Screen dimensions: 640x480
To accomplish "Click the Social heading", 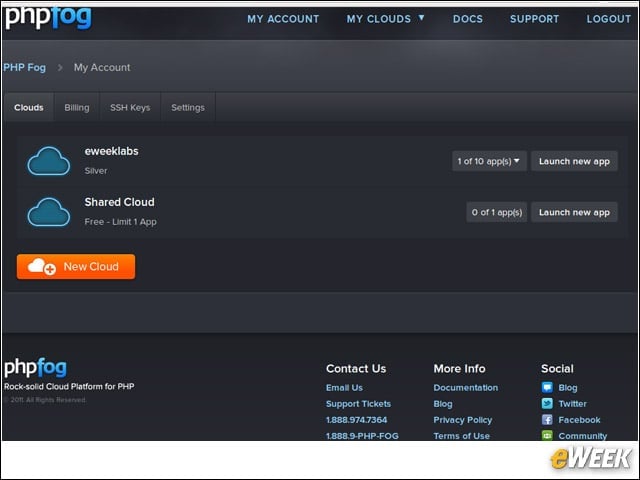I will [557, 369].
